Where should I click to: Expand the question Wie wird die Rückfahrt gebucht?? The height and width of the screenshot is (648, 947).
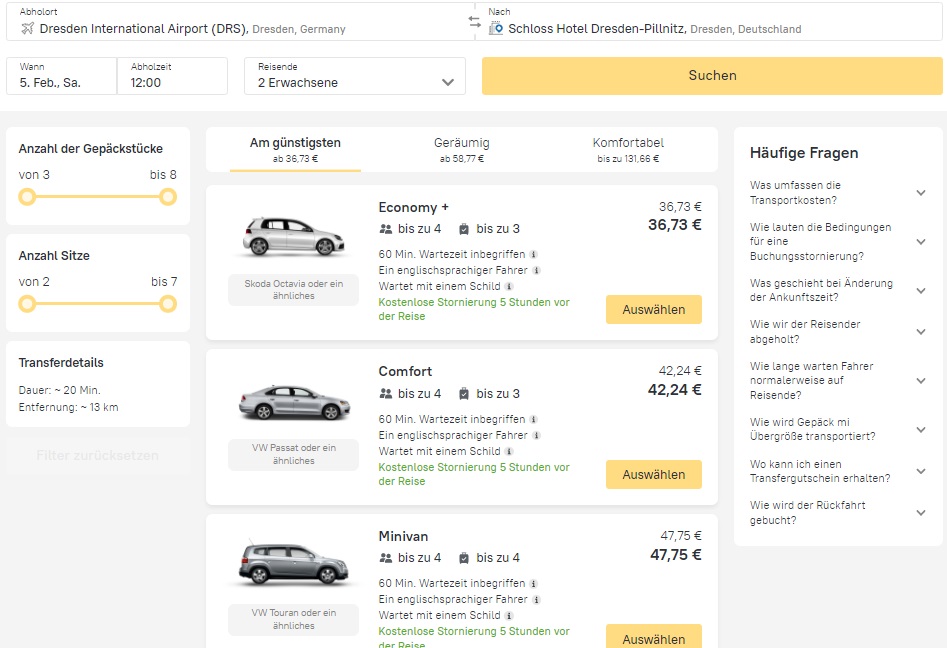click(x=920, y=513)
